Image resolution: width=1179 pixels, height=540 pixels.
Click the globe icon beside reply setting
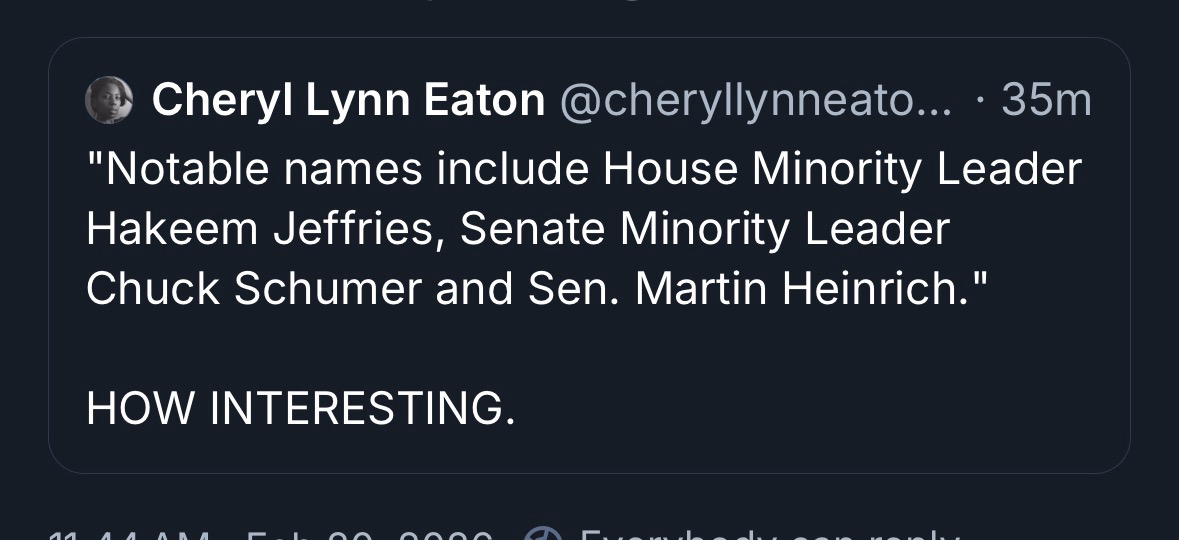(x=544, y=534)
